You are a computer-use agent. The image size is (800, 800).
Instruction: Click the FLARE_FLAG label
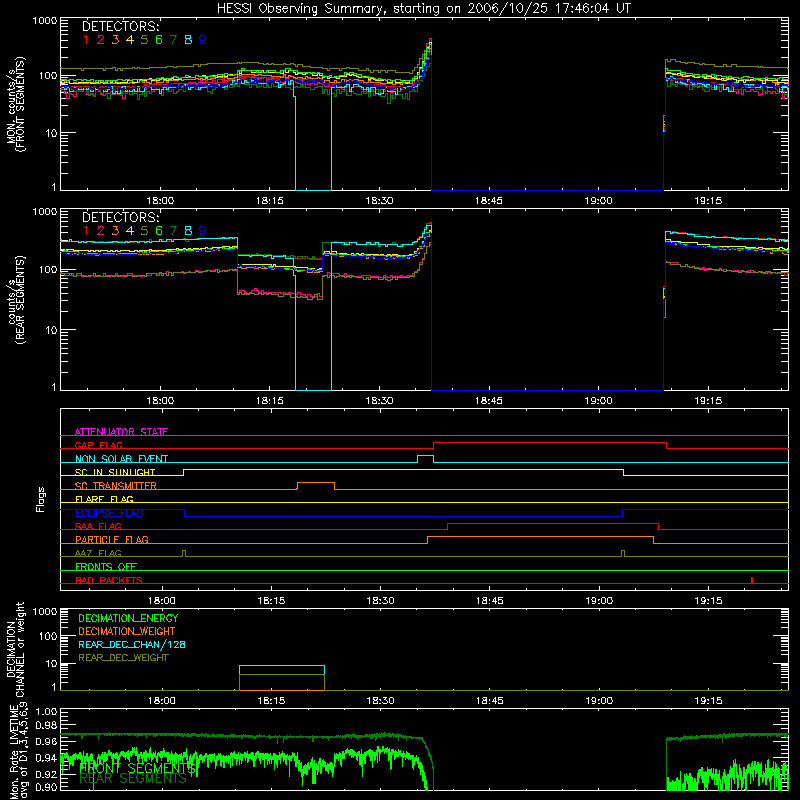click(104, 499)
